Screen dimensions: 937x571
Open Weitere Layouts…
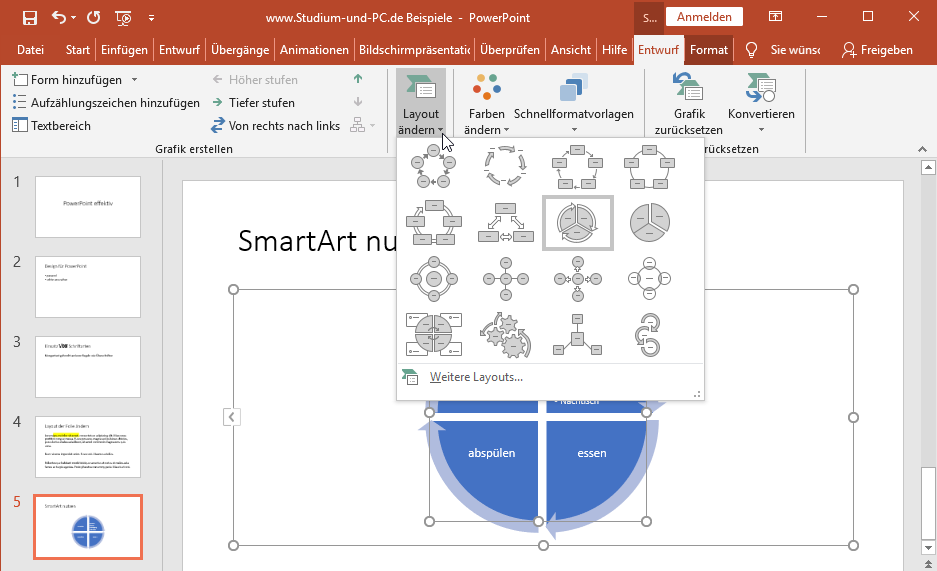point(476,377)
